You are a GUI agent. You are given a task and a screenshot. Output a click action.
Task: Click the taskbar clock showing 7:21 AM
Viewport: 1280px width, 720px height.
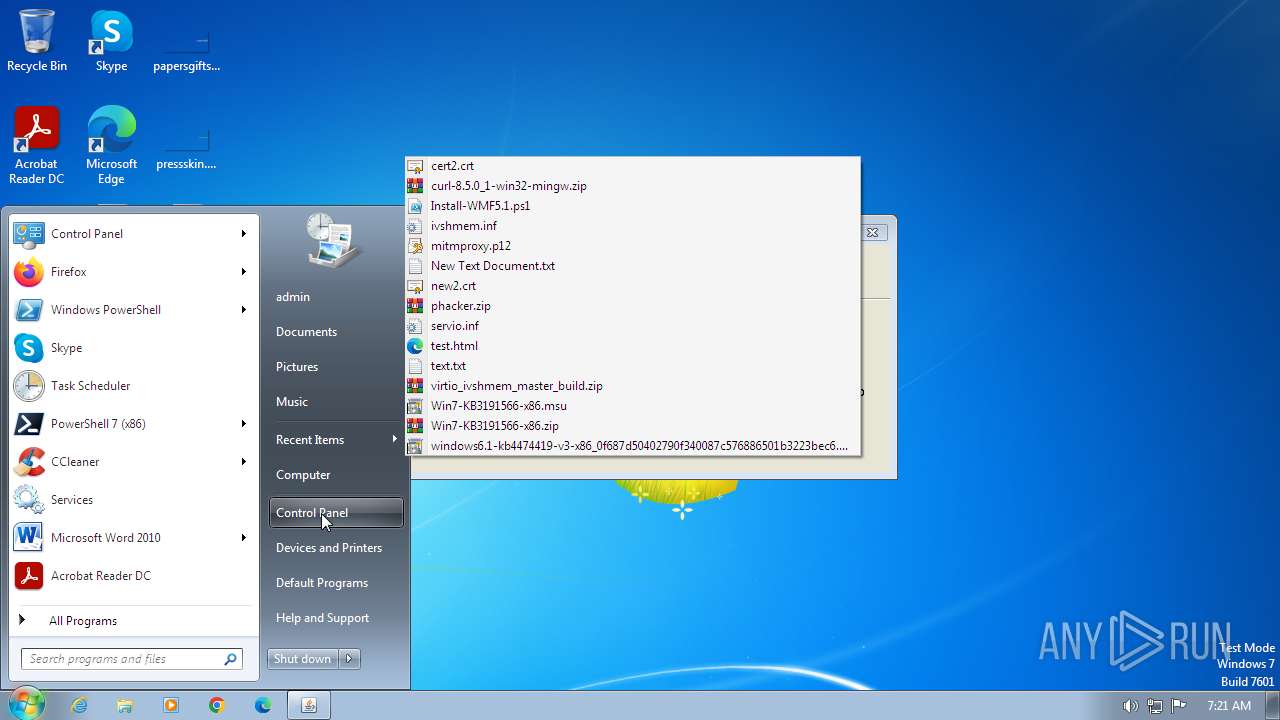[1229, 706]
